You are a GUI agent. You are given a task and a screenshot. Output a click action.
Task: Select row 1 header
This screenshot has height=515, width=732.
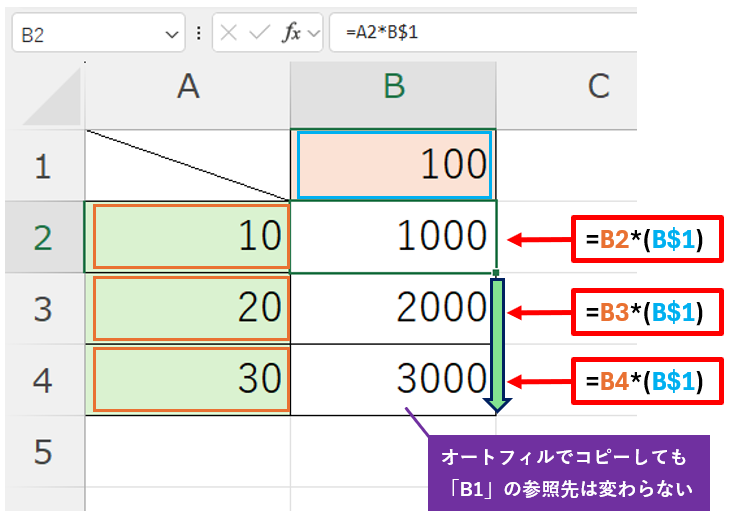tap(42, 165)
